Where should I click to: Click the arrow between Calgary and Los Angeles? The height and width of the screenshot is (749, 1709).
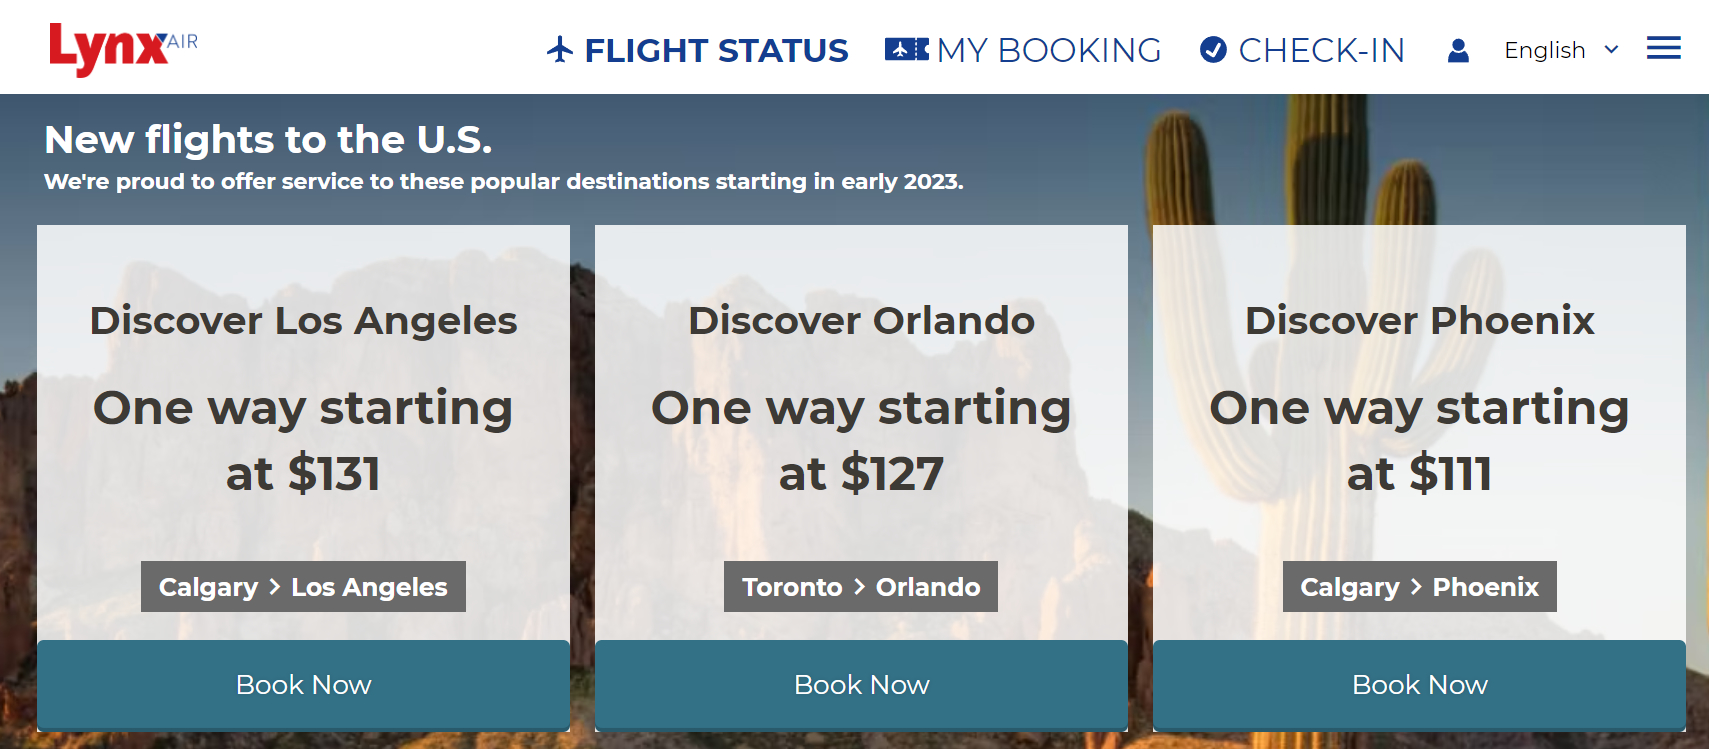[x=275, y=587]
